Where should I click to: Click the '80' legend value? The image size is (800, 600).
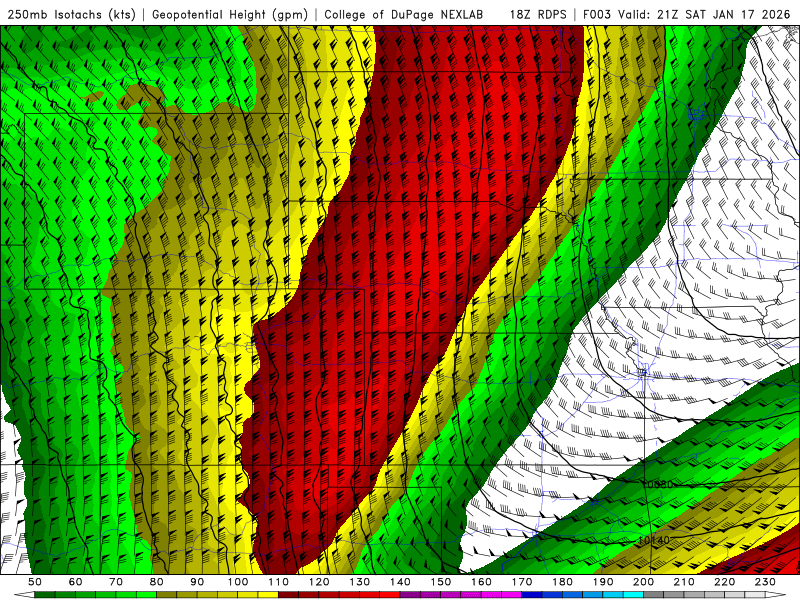pyautogui.click(x=157, y=582)
